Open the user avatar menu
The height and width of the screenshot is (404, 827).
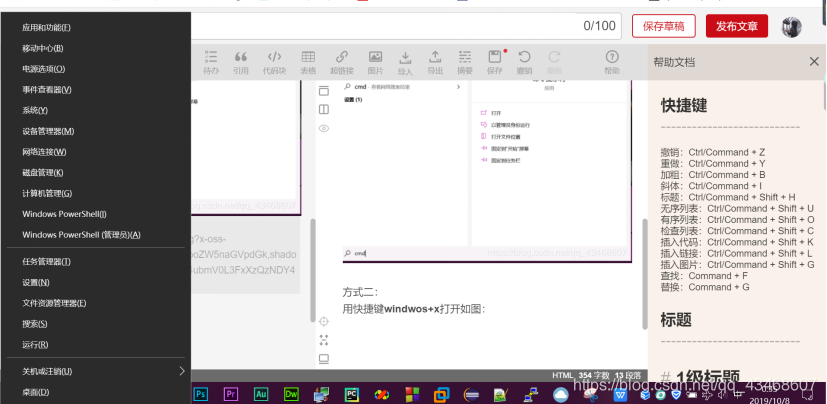pyautogui.click(x=792, y=26)
